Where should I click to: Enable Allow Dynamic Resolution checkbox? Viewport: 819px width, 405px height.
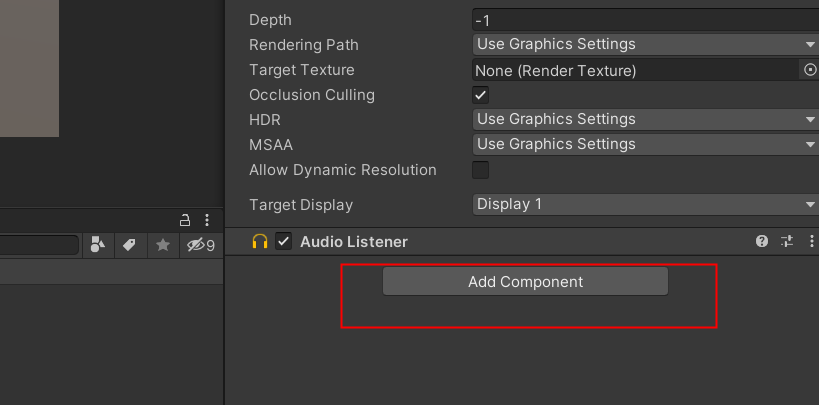coord(481,170)
